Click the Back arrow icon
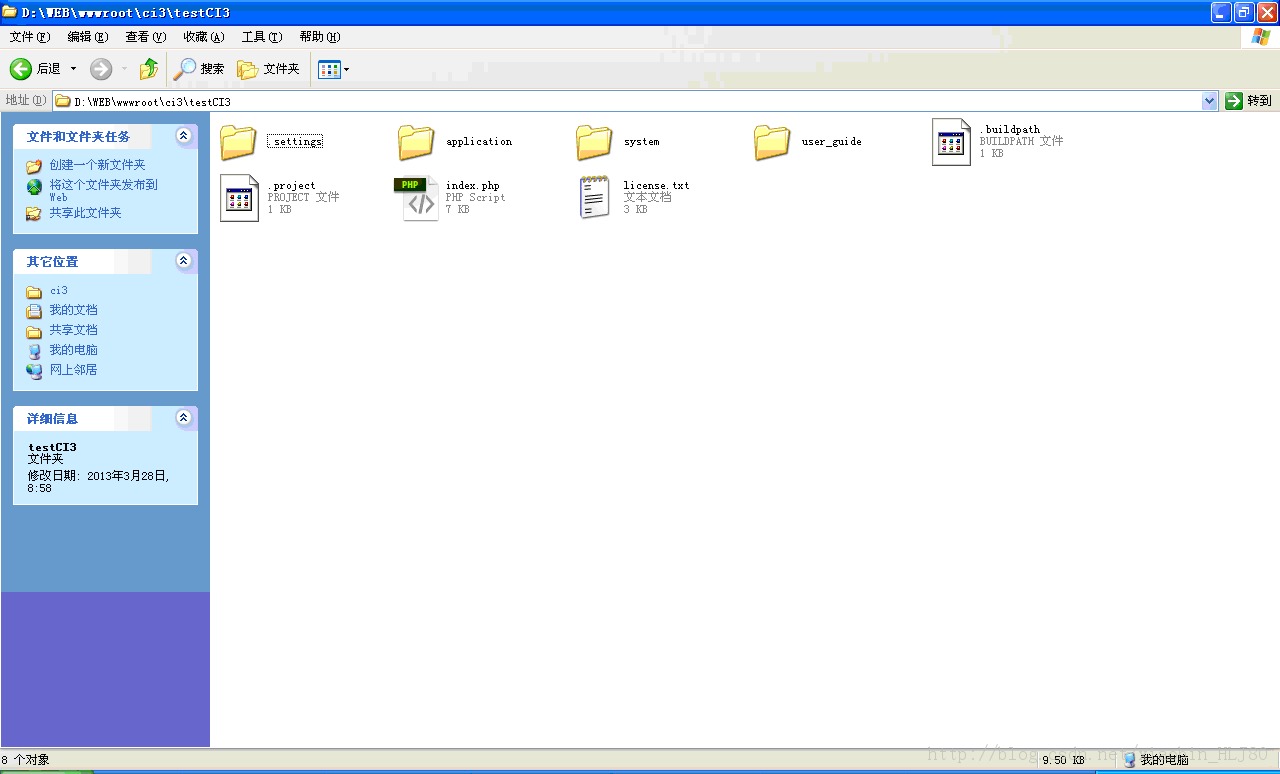The width and height of the screenshot is (1280, 774). click(21, 69)
